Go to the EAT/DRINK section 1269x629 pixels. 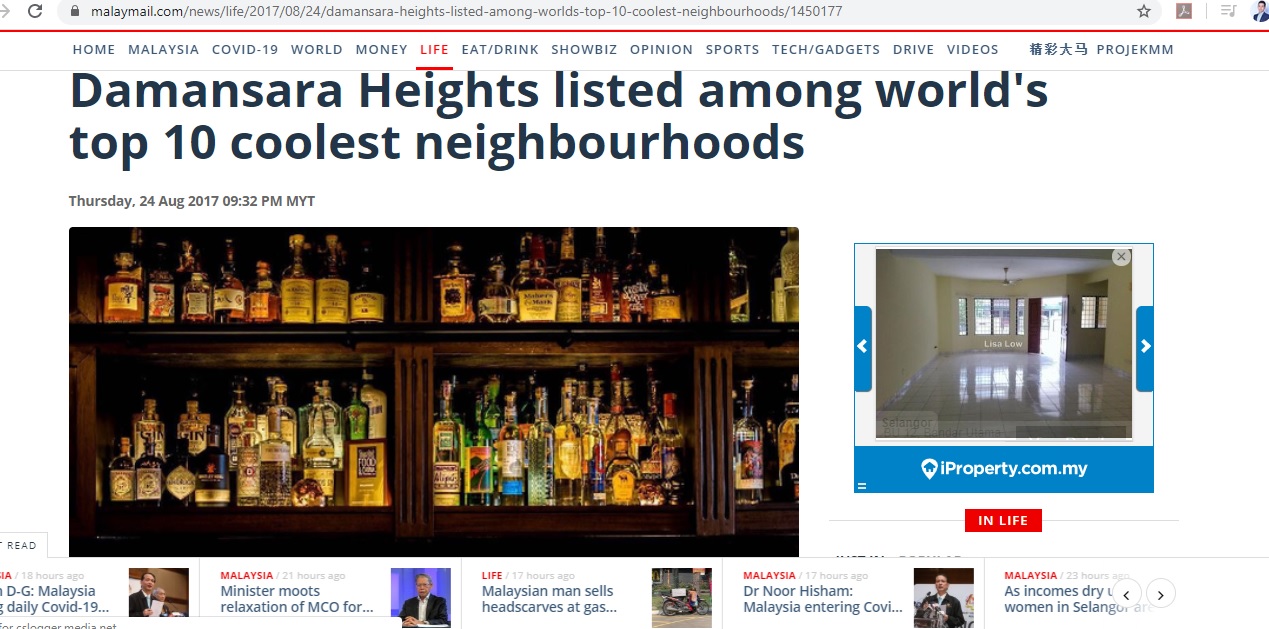coord(500,49)
